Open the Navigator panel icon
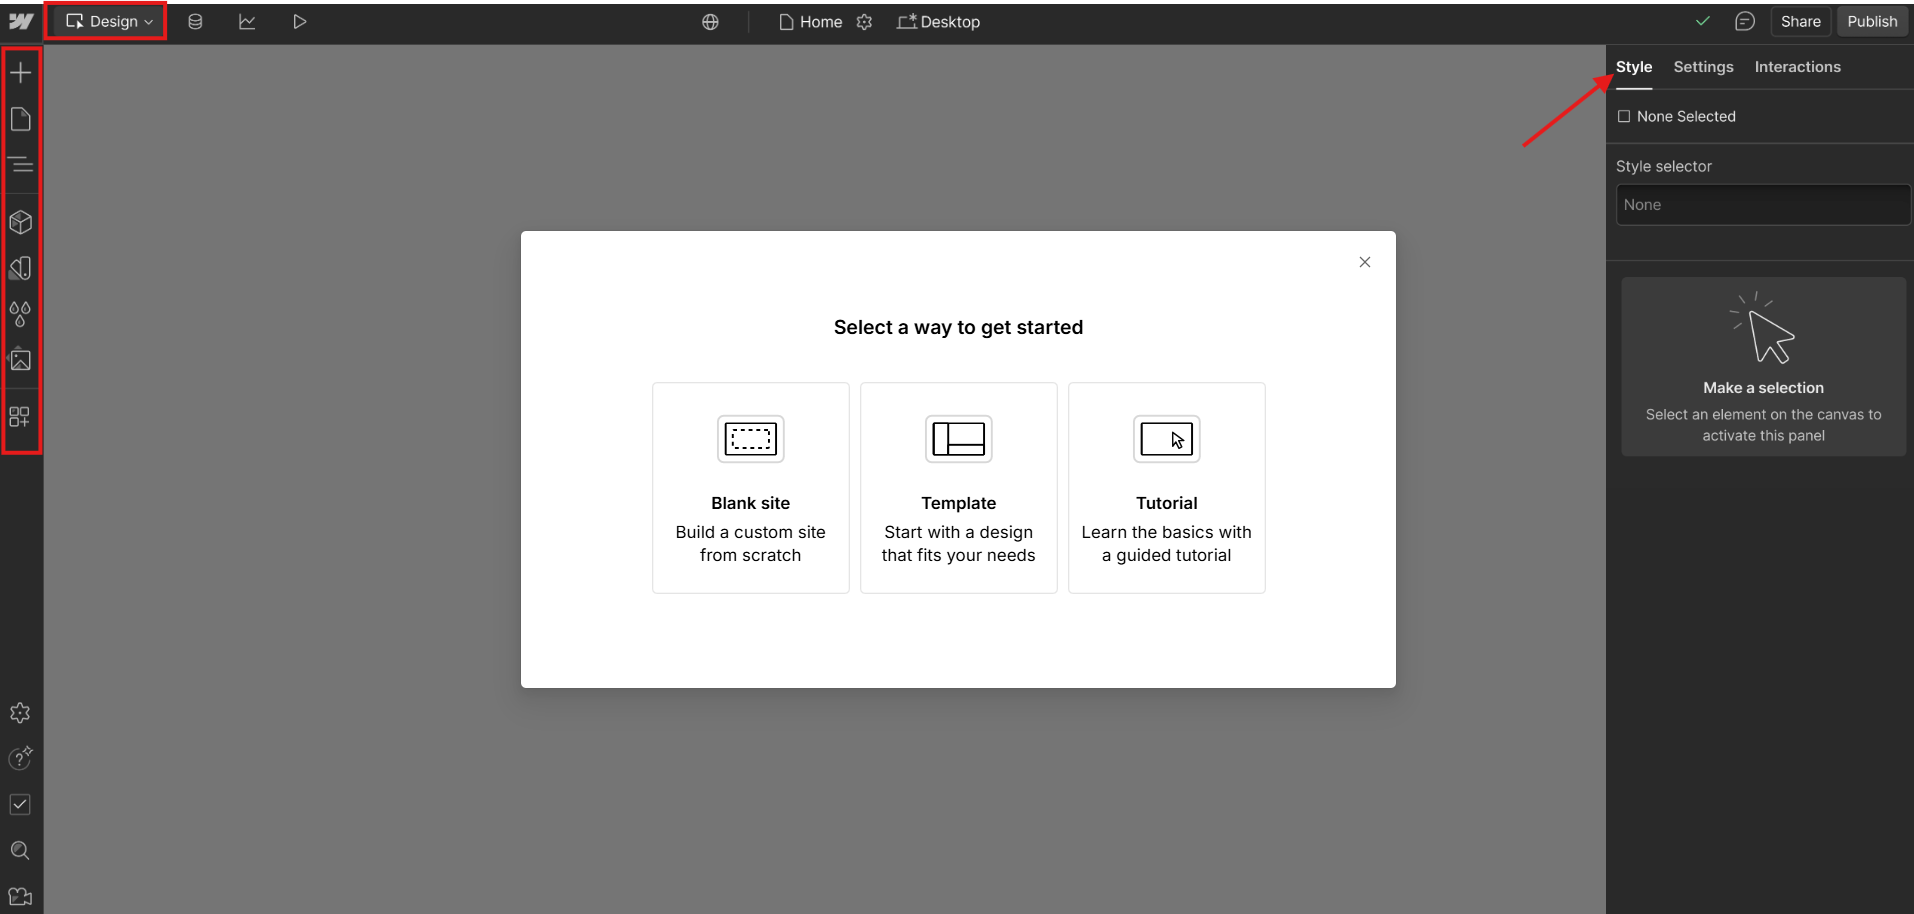1914x914 pixels. coord(21,164)
